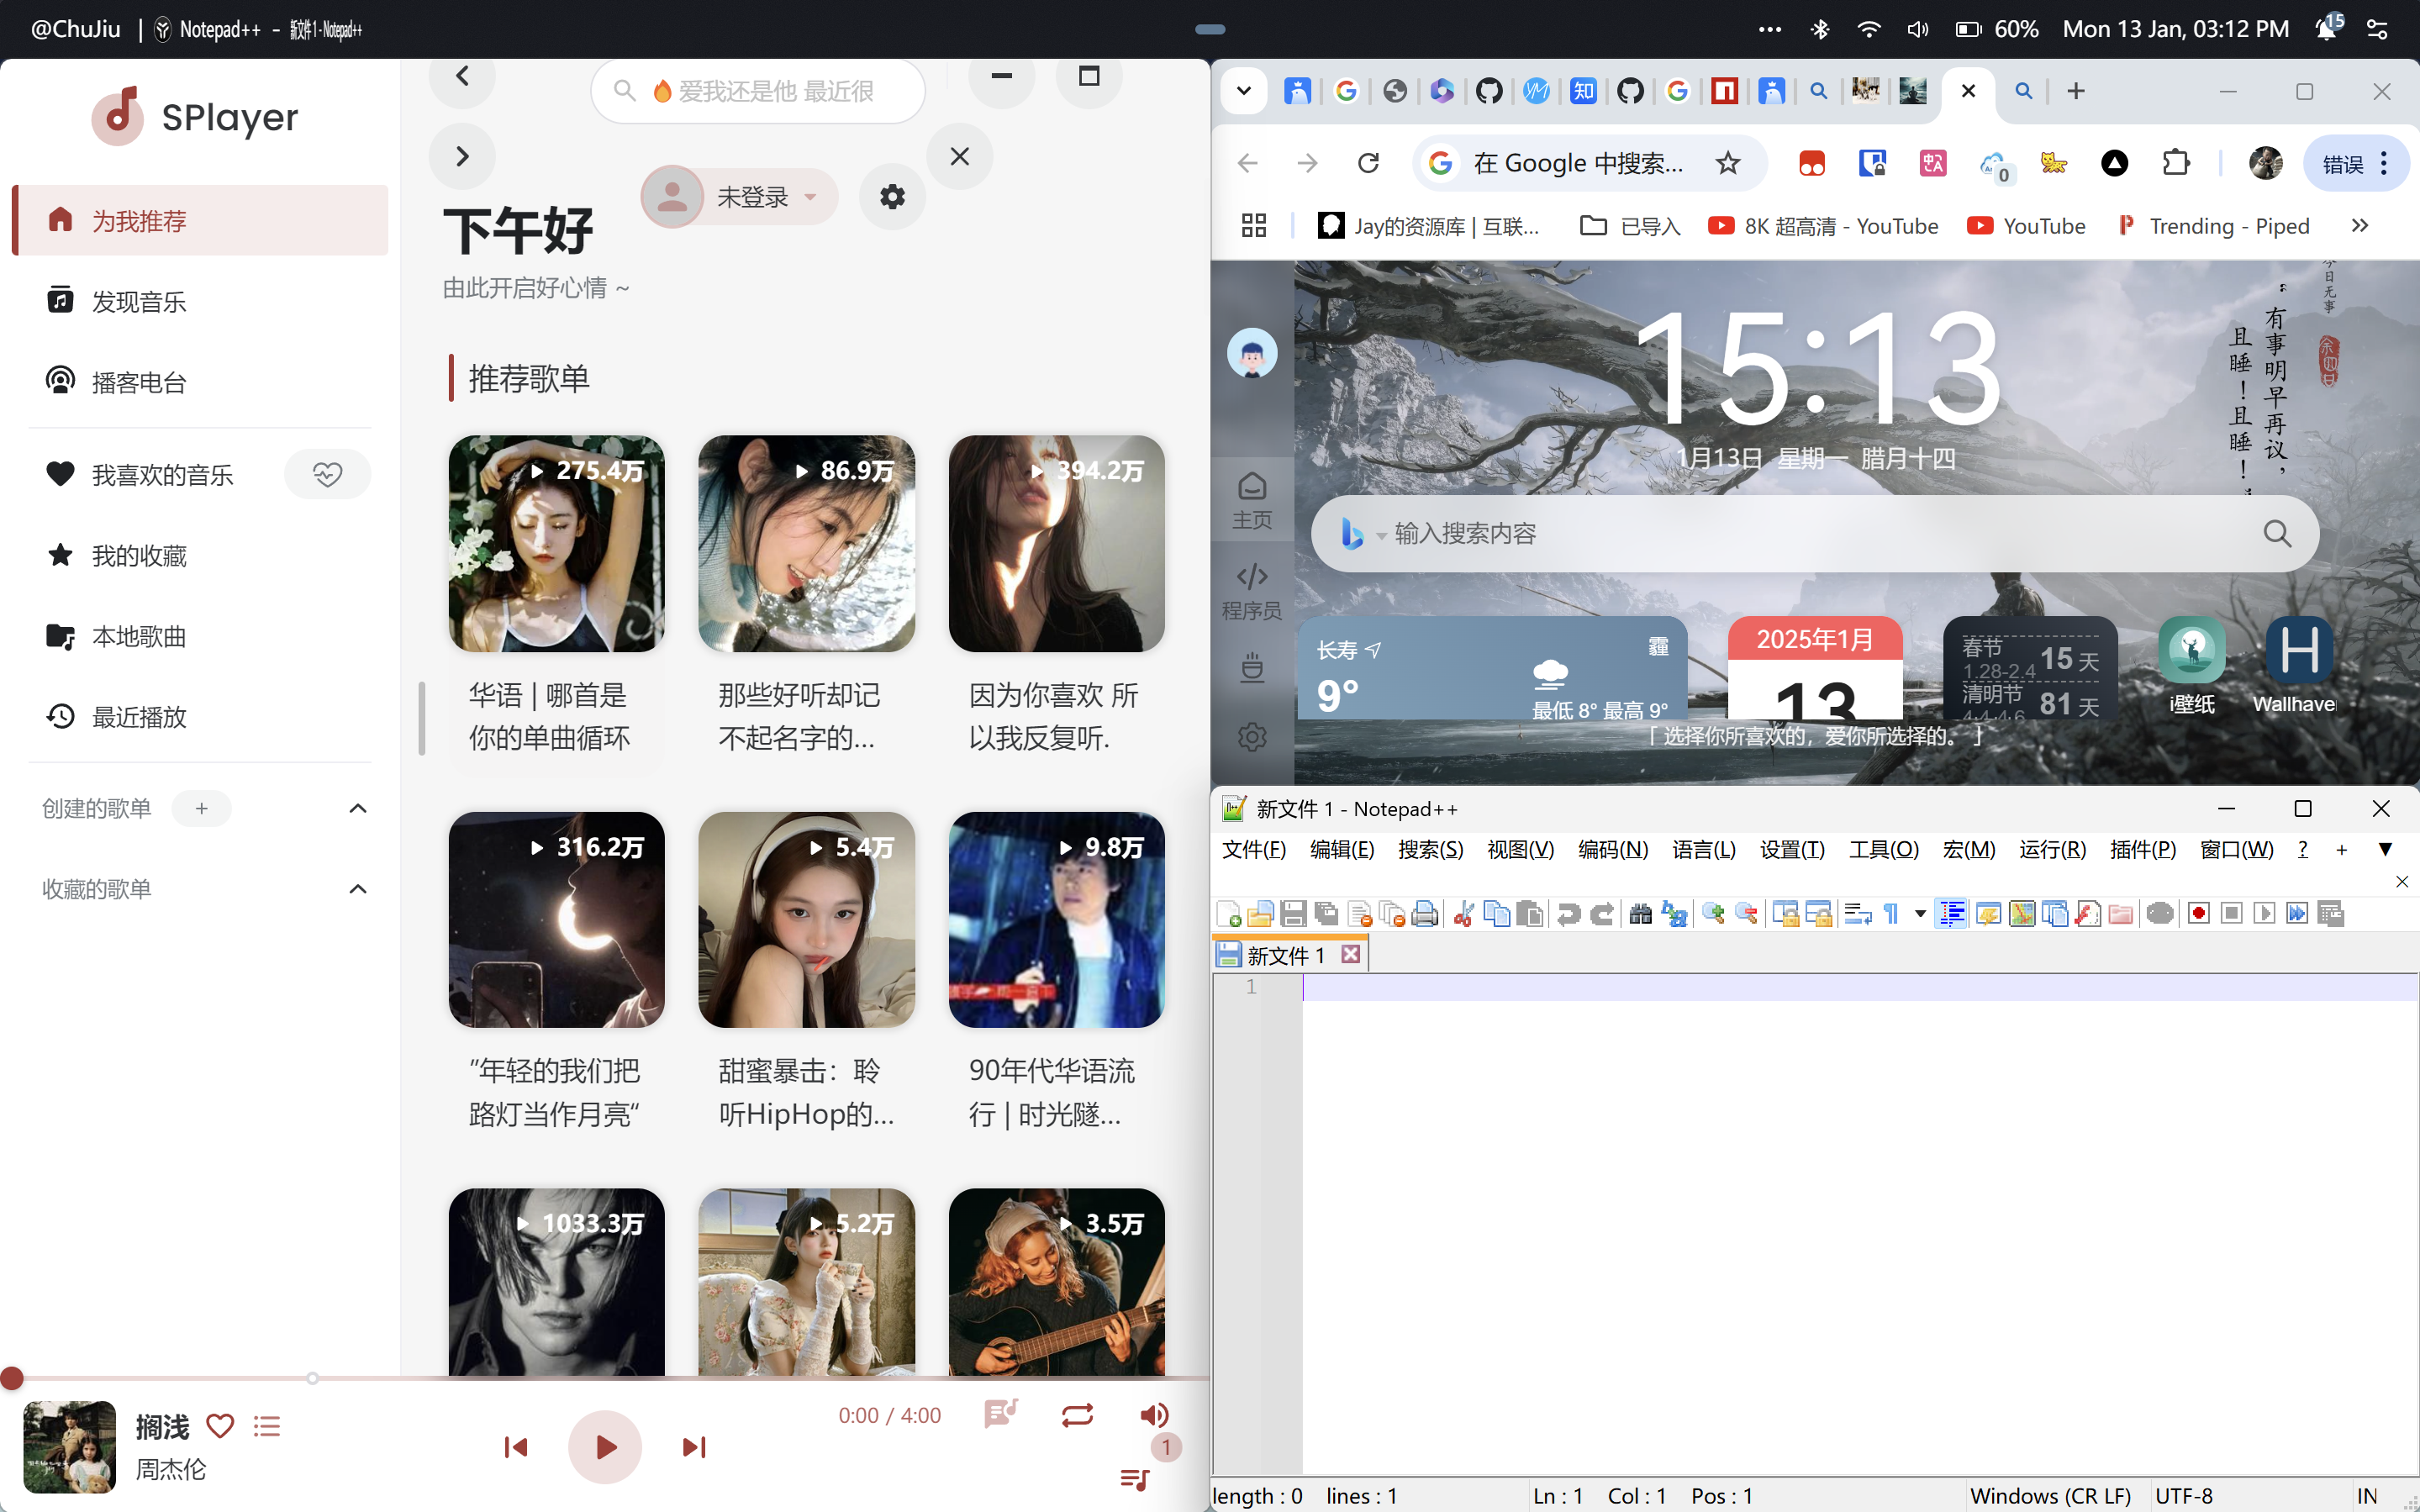This screenshot has width=2420, height=1512.
Task: Click the song progress slider track
Action: (605, 1378)
